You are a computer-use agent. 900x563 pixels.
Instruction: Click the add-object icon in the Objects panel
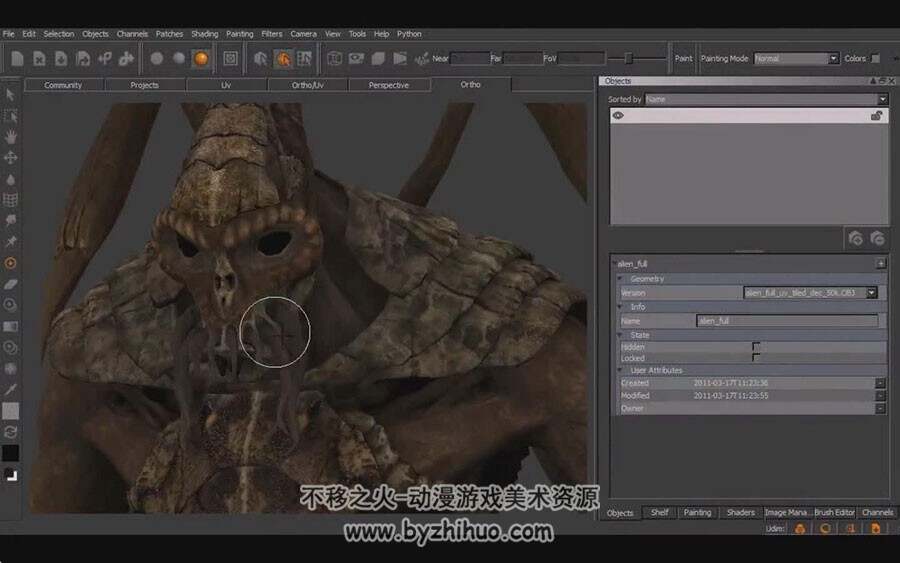pyautogui.click(x=856, y=238)
